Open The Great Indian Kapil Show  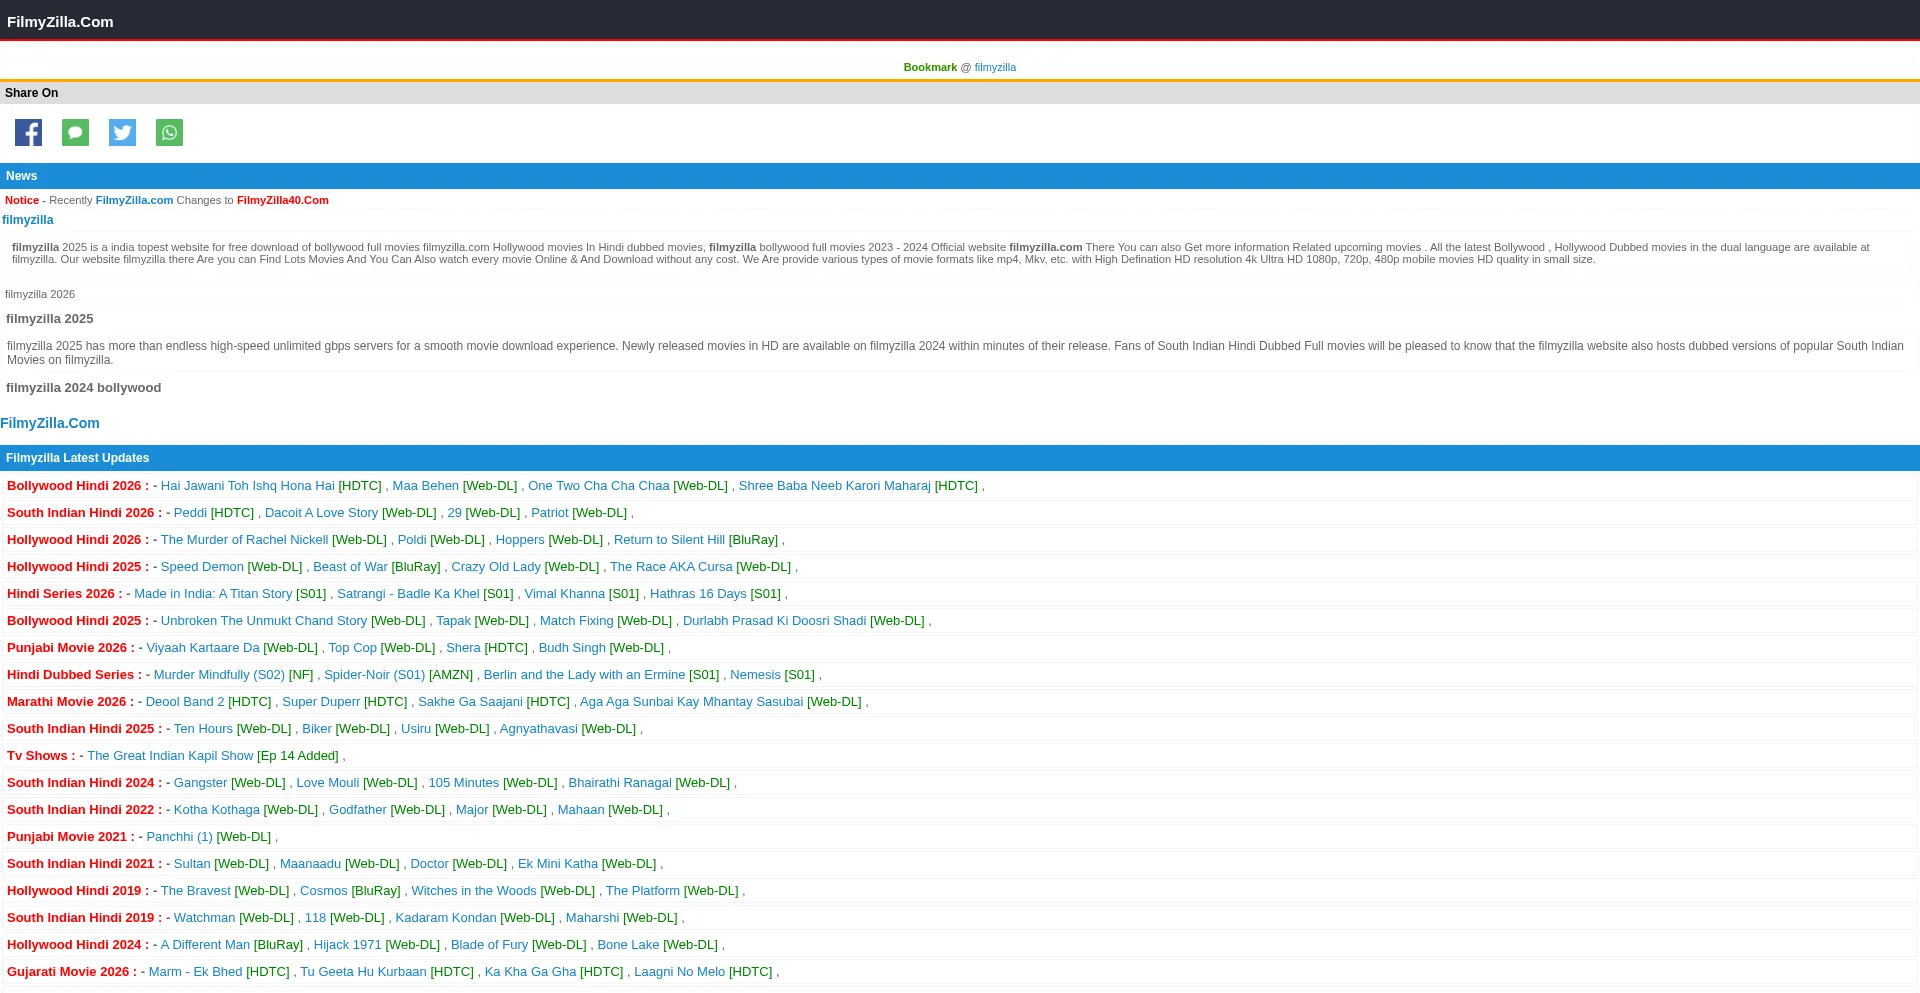(x=170, y=756)
